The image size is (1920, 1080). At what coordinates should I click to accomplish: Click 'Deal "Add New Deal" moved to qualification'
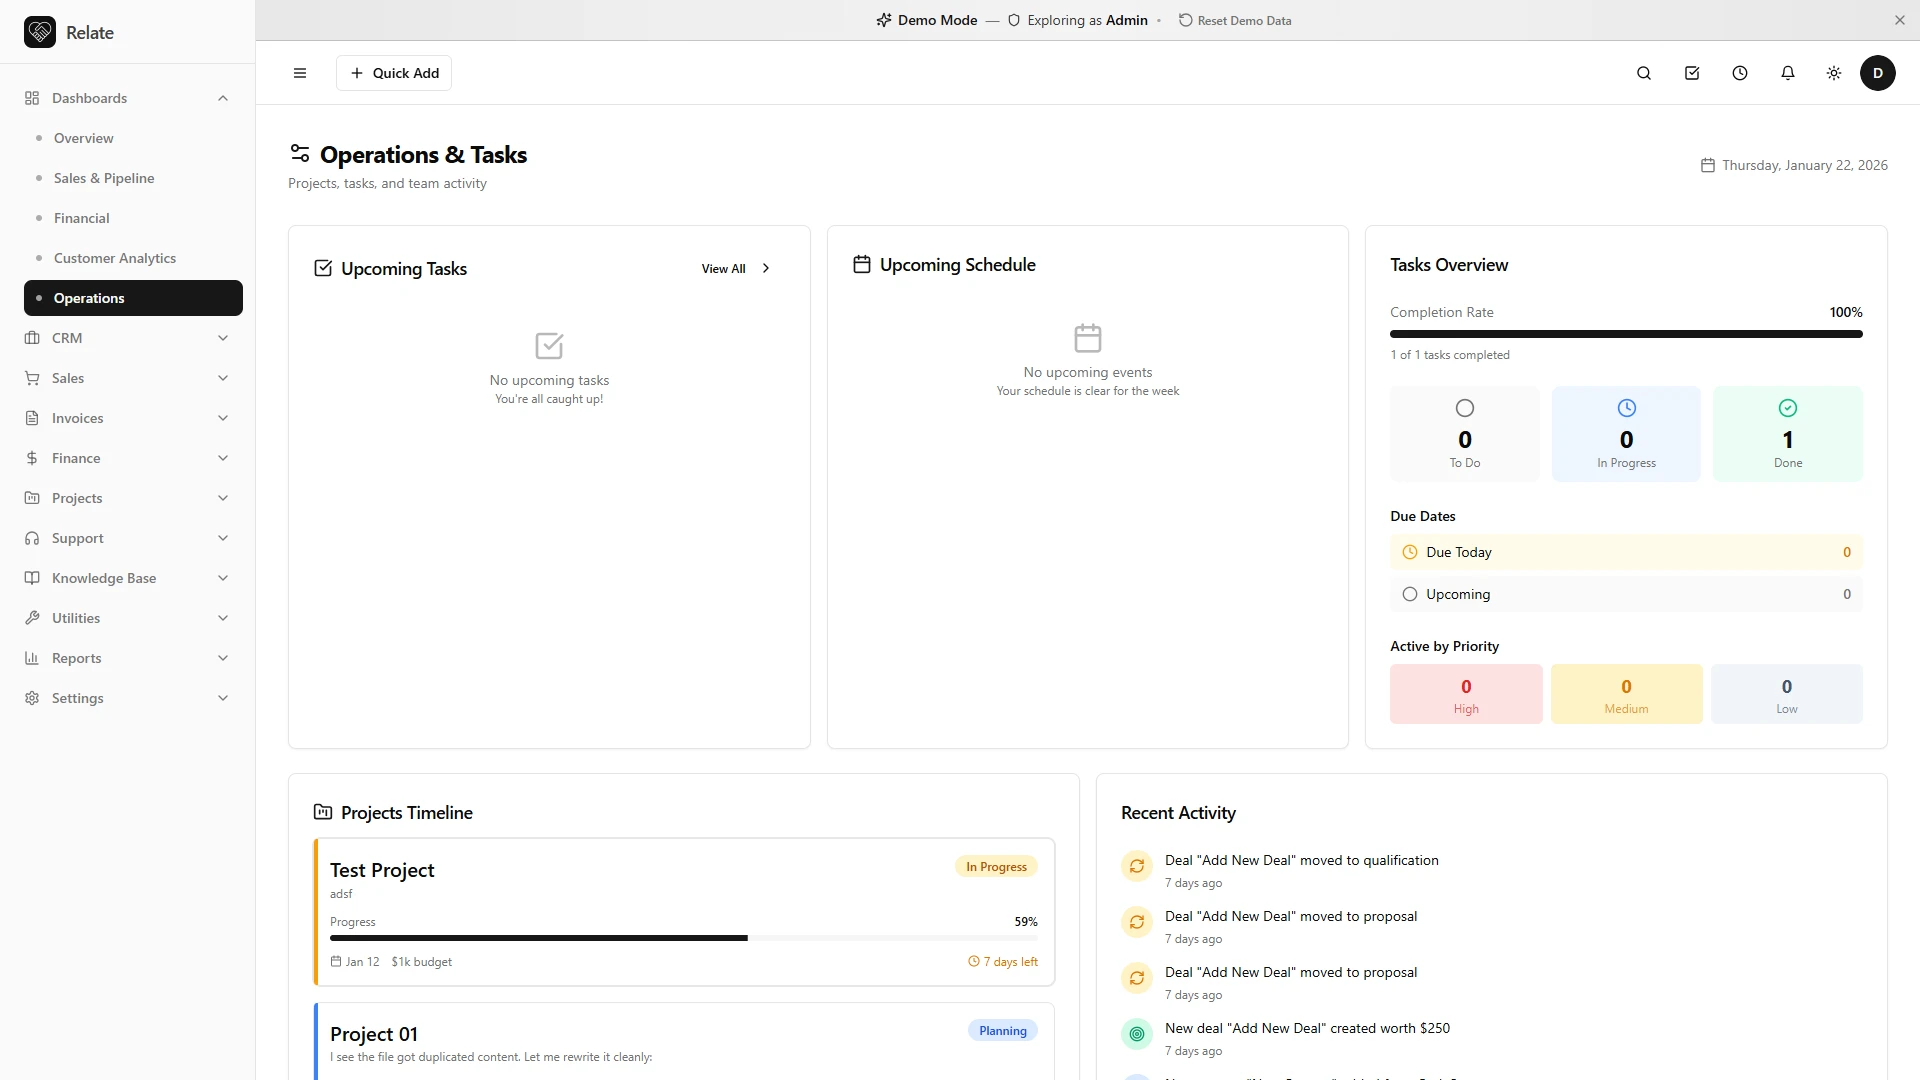coord(1302,860)
